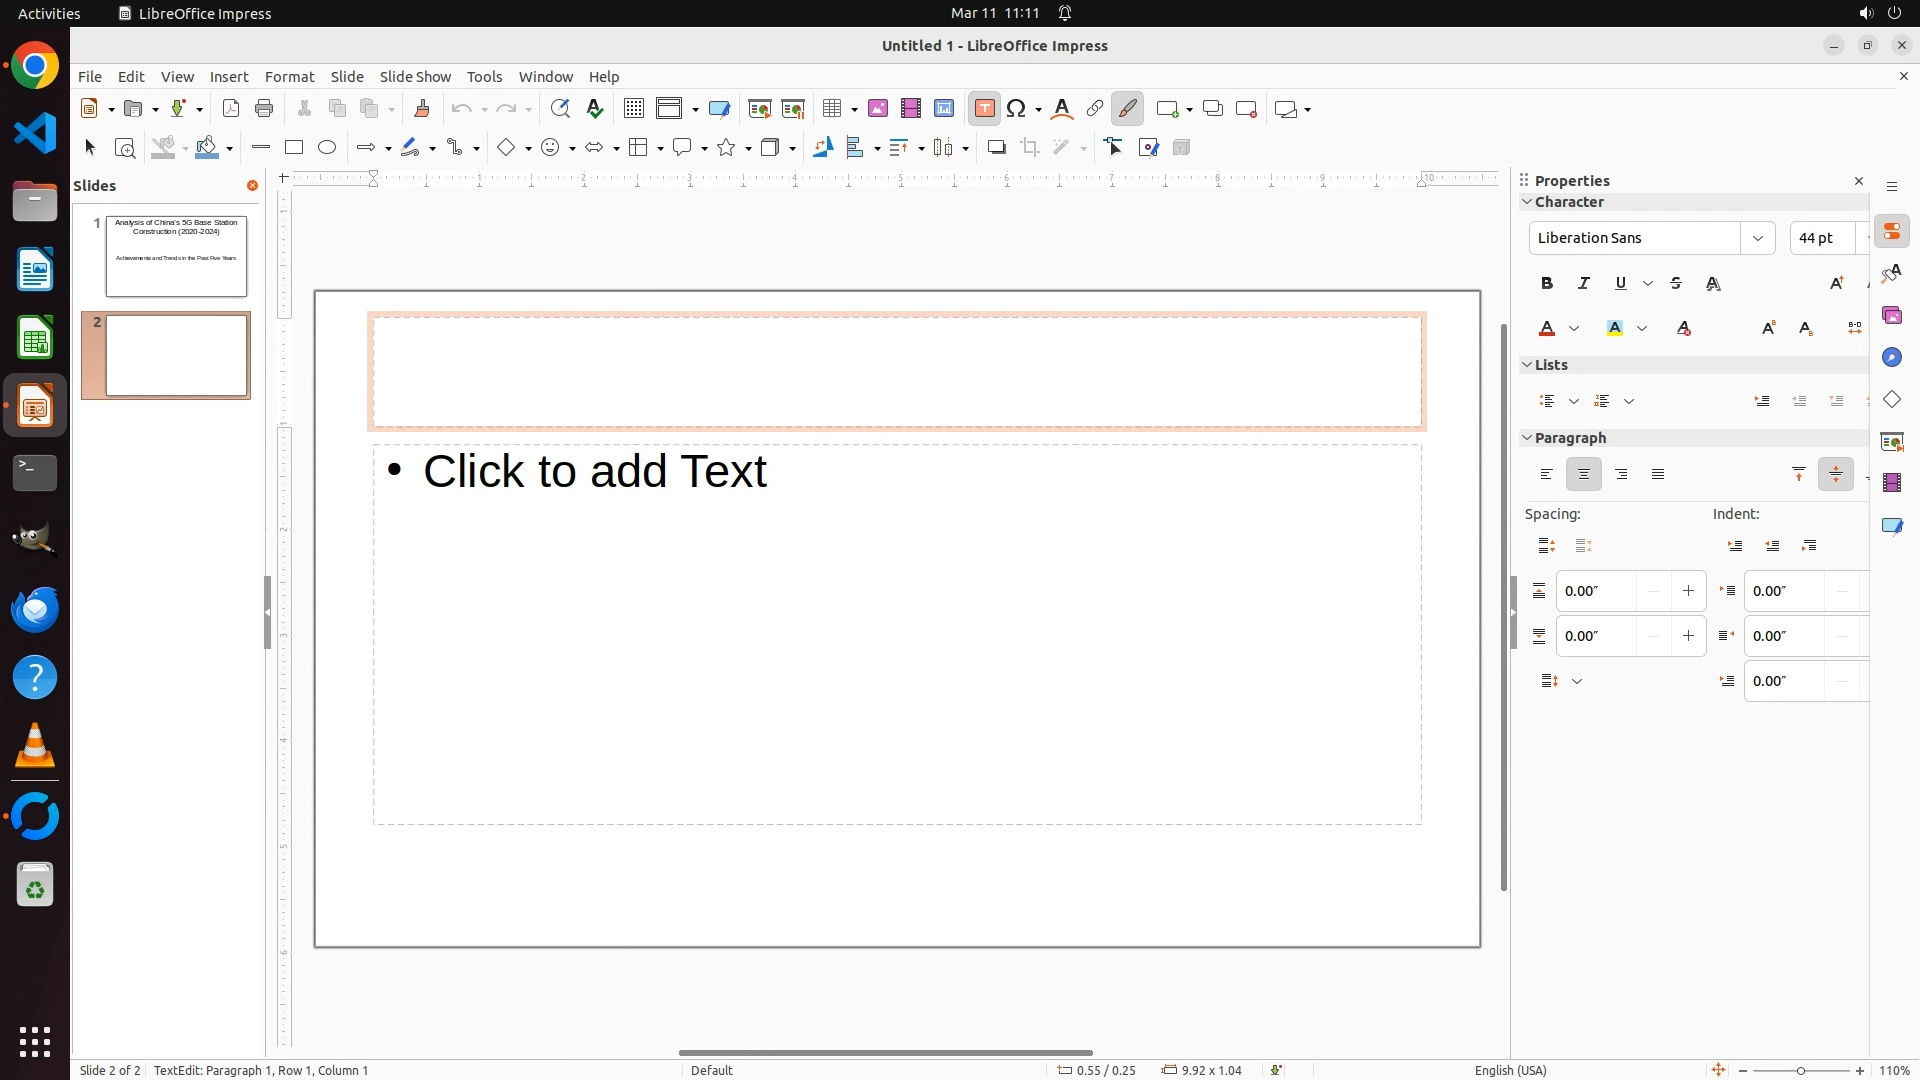The height and width of the screenshot is (1080, 1920).
Task: Toggle Bold formatting in Character panel
Action: tap(1547, 284)
